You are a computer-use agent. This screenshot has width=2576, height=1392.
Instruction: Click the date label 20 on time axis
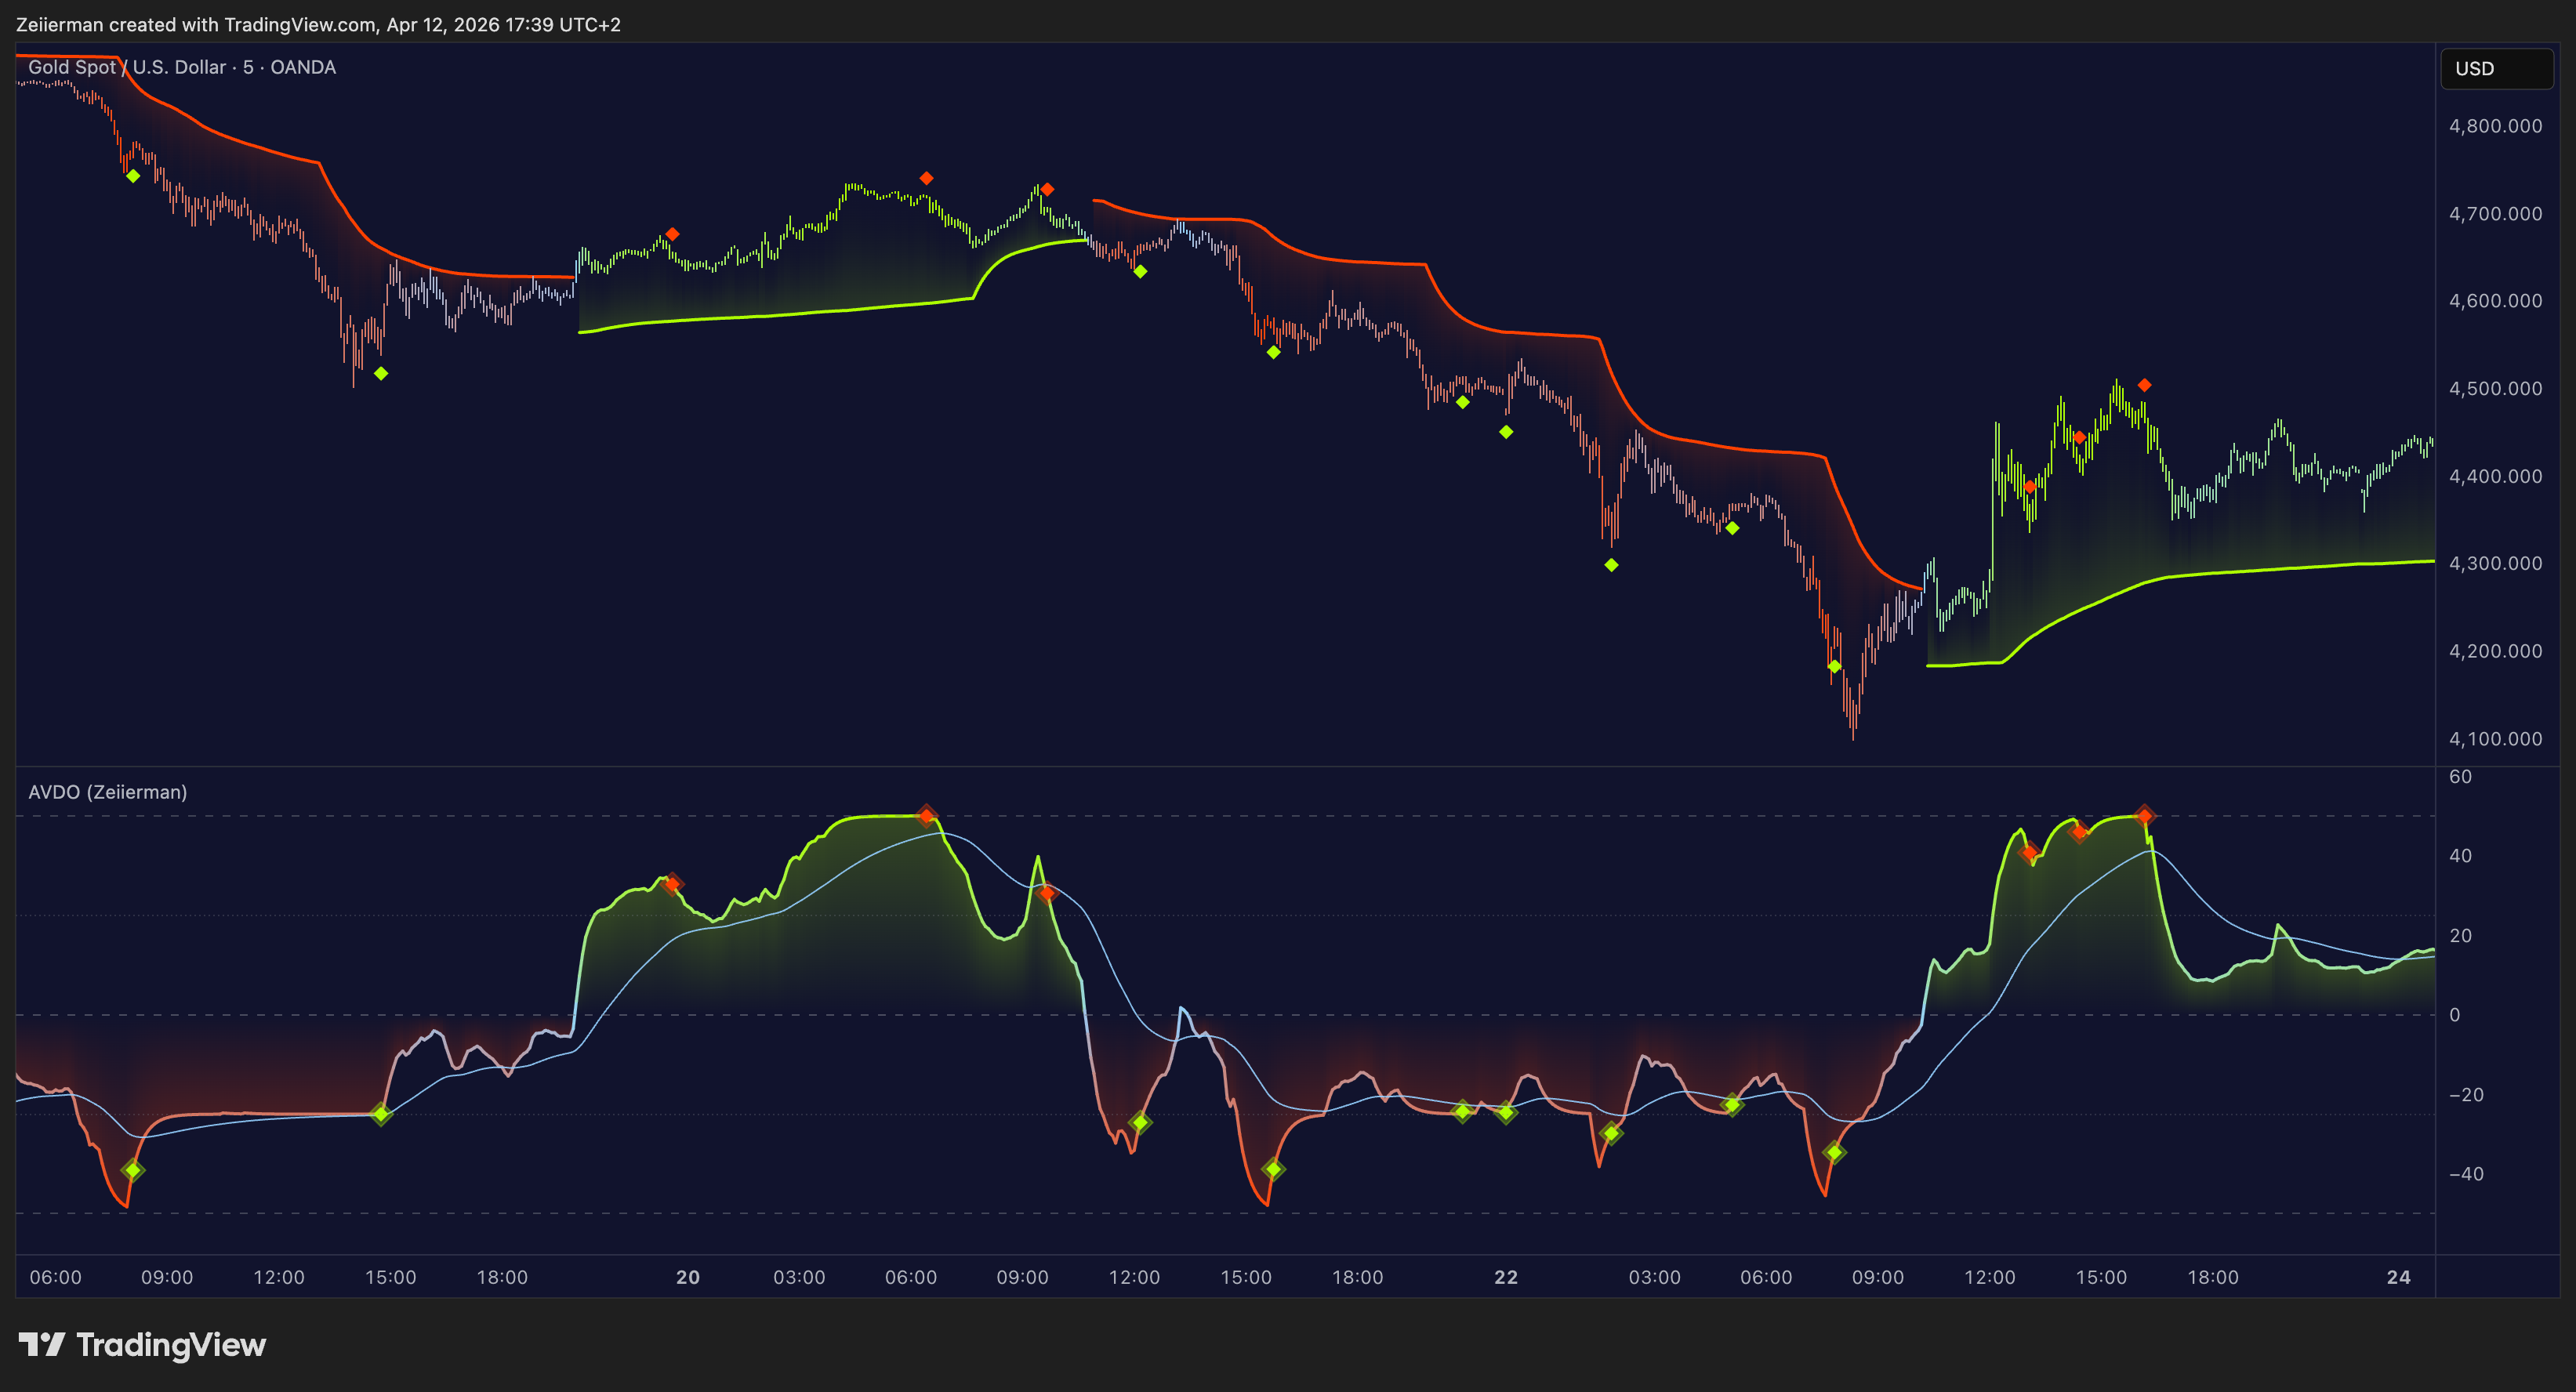688,1277
